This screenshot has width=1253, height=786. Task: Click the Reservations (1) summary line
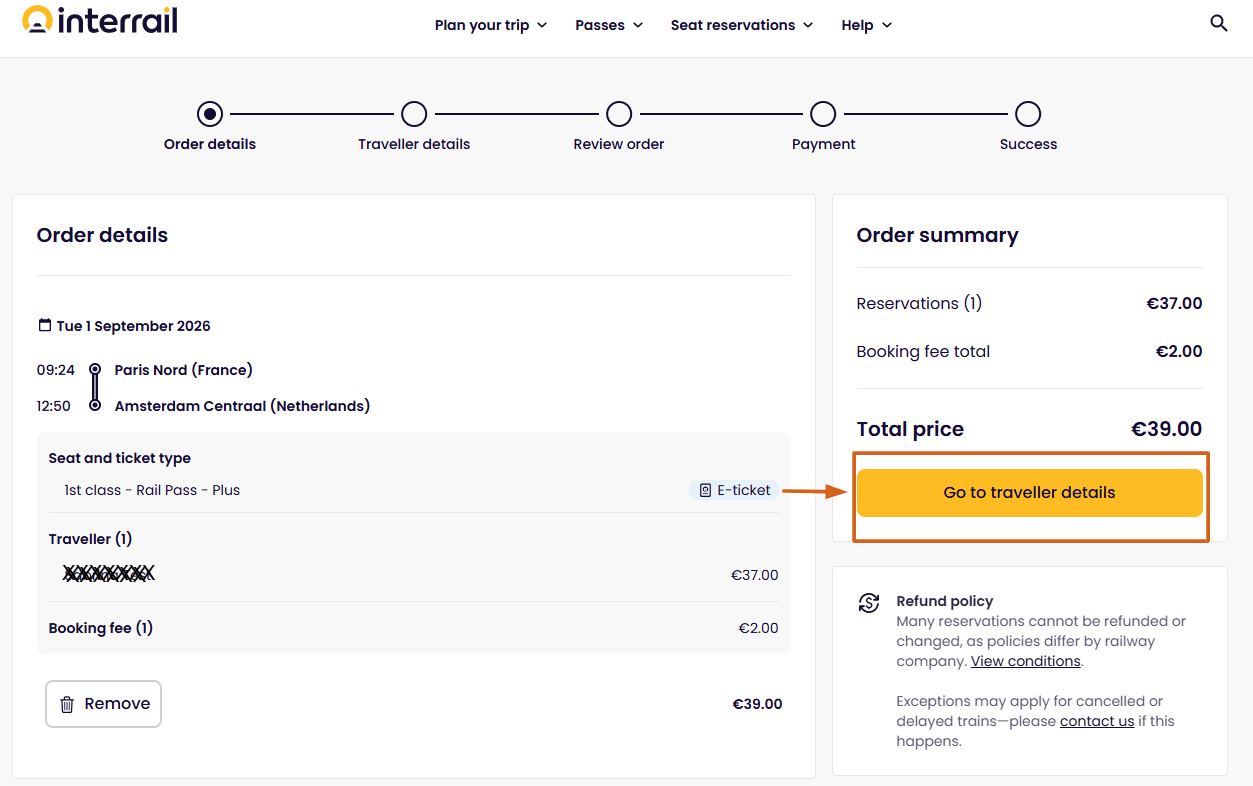(x=919, y=303)
